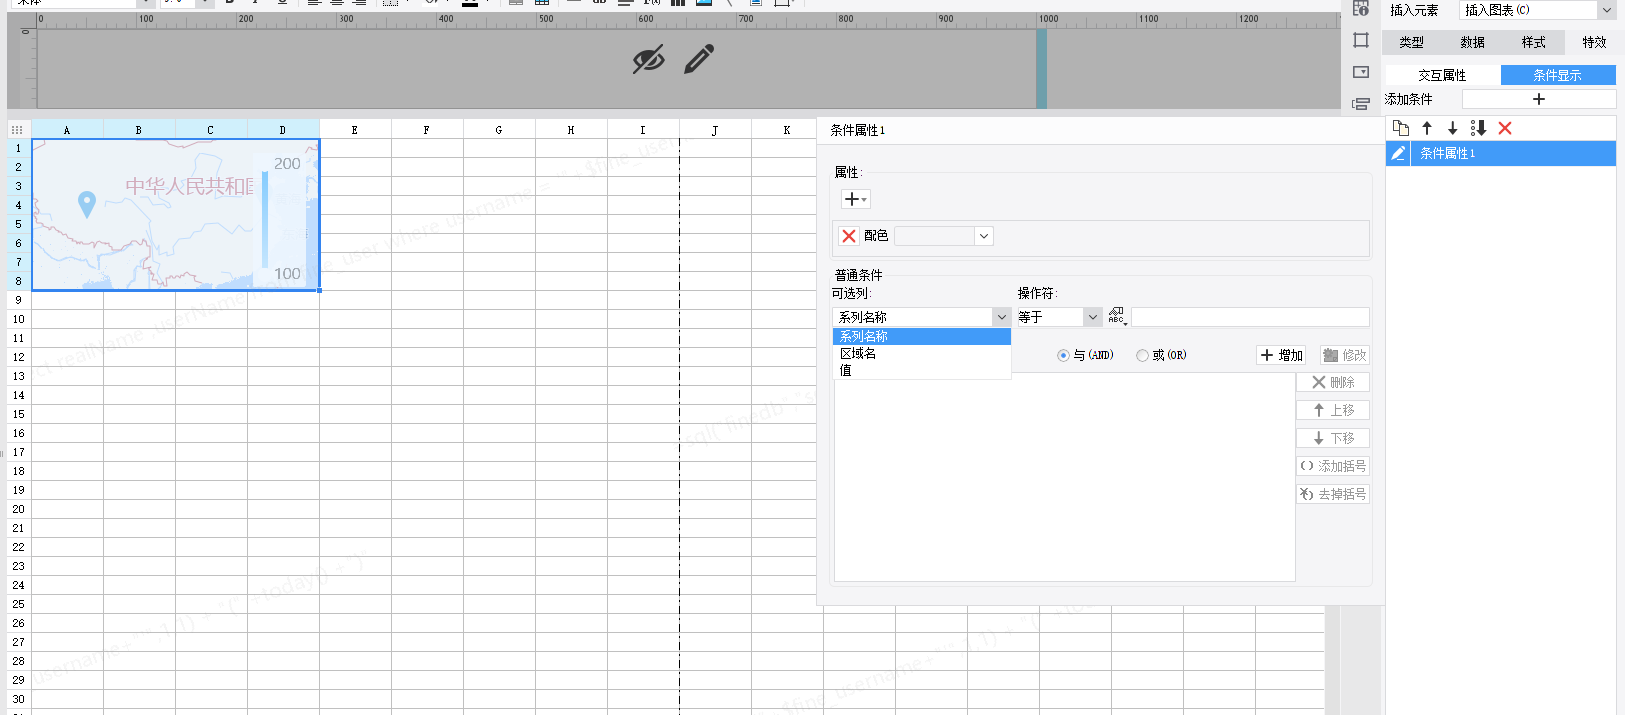The width and height of the screenshot is (1625, 715).
Task: Select column header K
Action: click(x=787, y=130)
